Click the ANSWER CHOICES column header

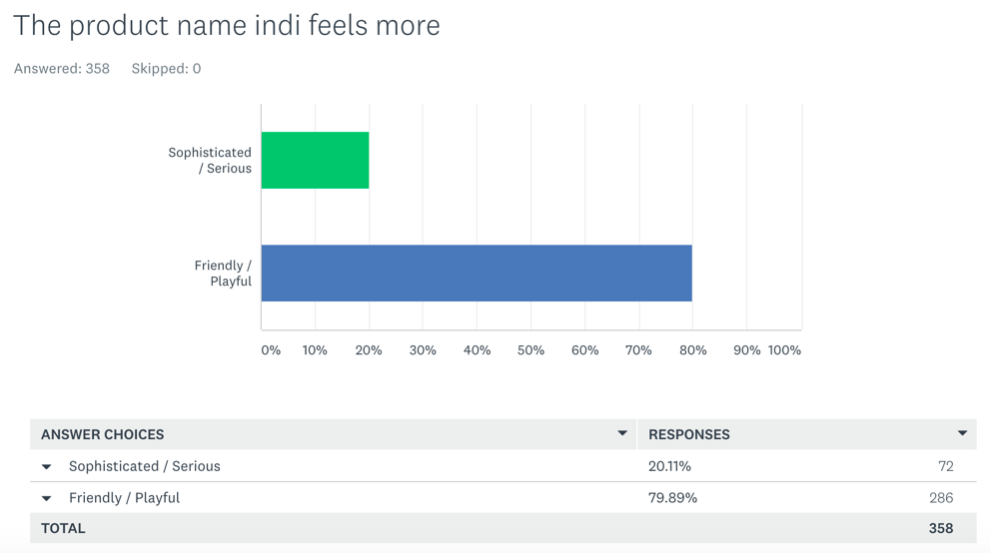tap(102, 434)
